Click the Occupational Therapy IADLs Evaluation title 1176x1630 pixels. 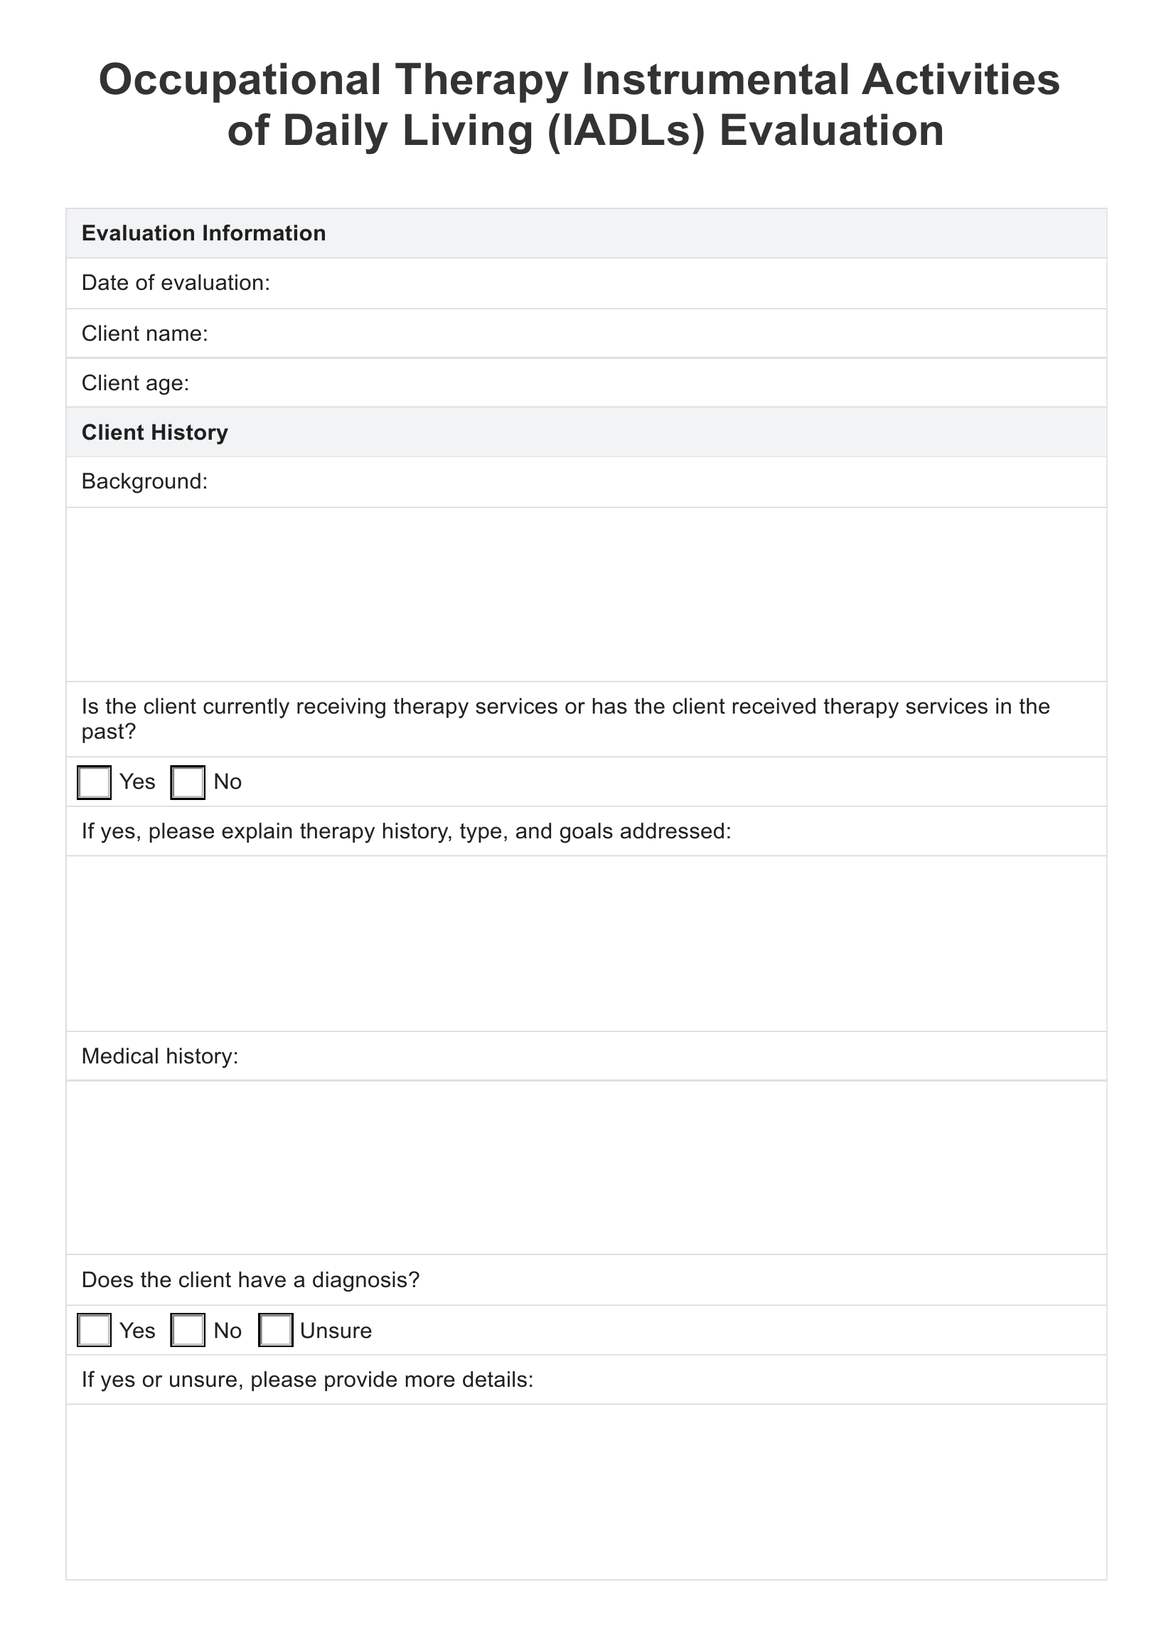[580, 105]
